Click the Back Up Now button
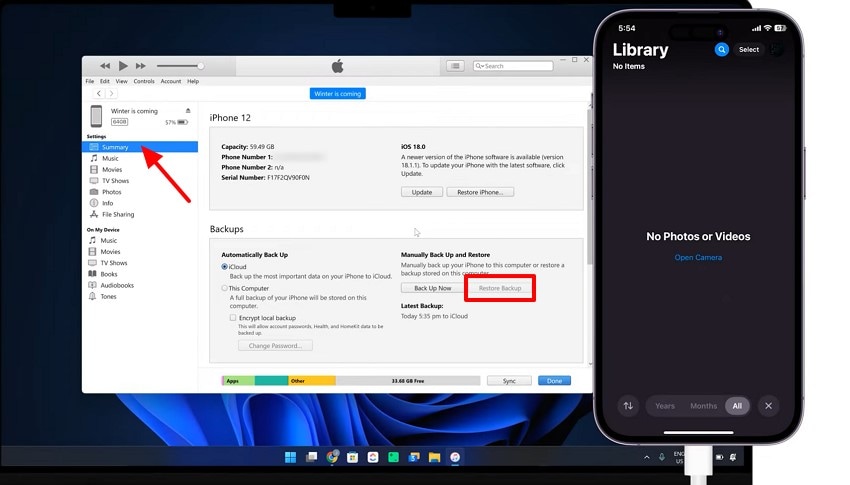The width and height of the screenshot is (850, 485). pyautogui.click(x=433, y=288)
